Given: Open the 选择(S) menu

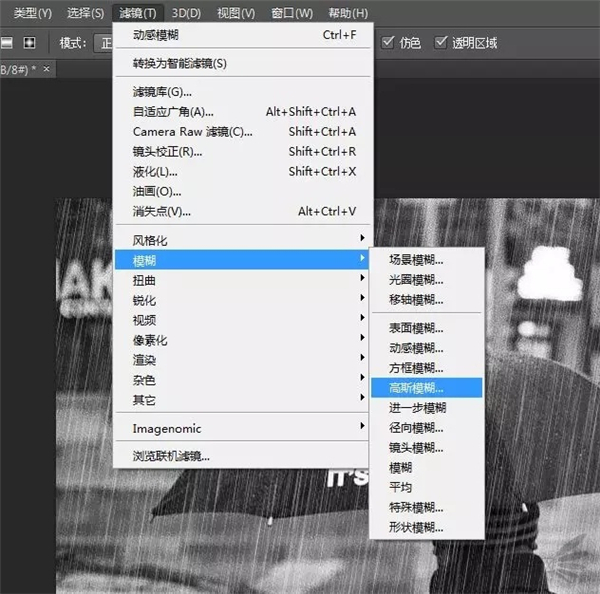Looking at the screenshot, I should [85, 13].
